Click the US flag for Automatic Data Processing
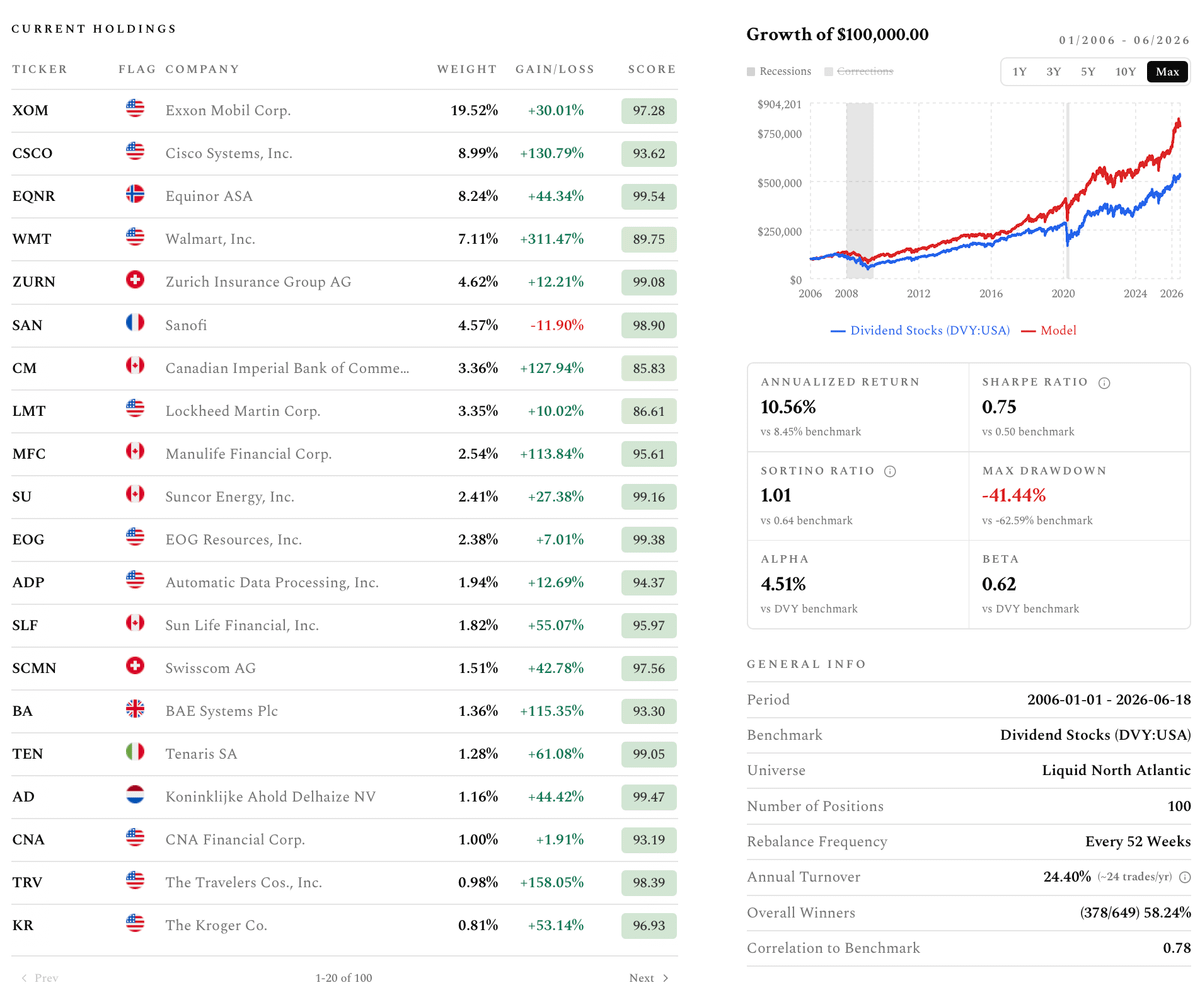The width and height of the screenshot is (1200, 993). pos(135,581)
